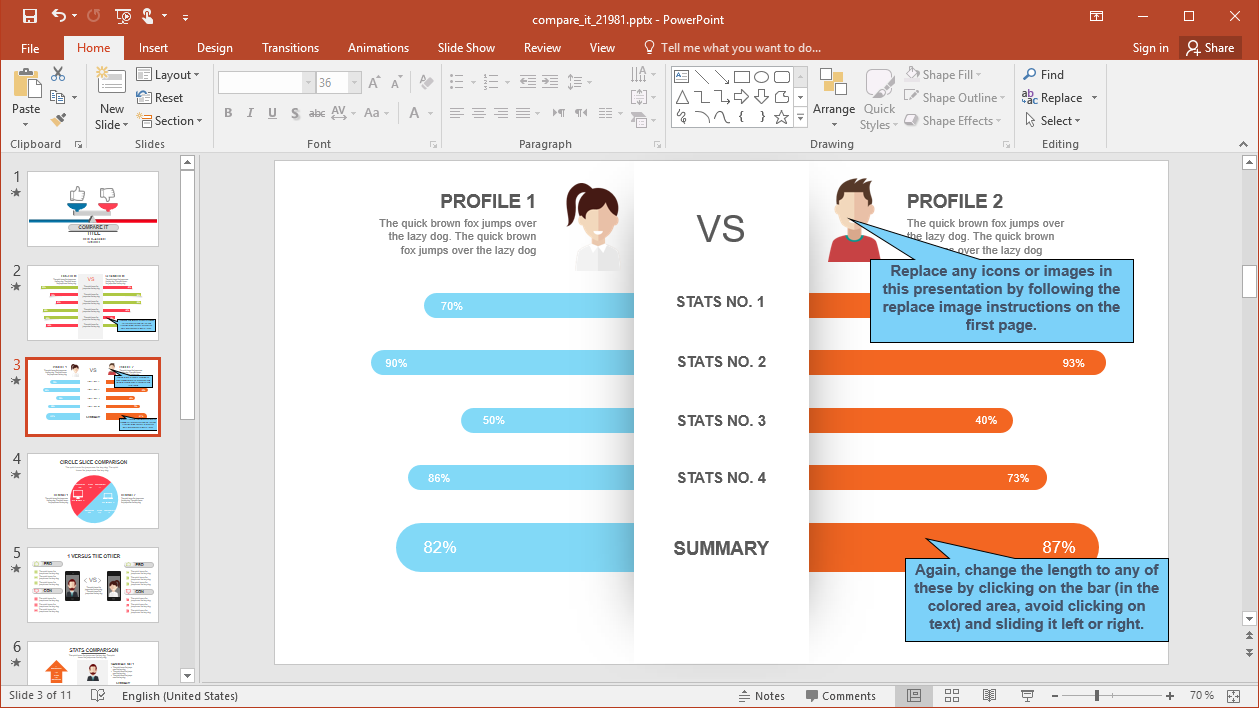
Task: Click the New Slide icon
Action: click(111, 84)
